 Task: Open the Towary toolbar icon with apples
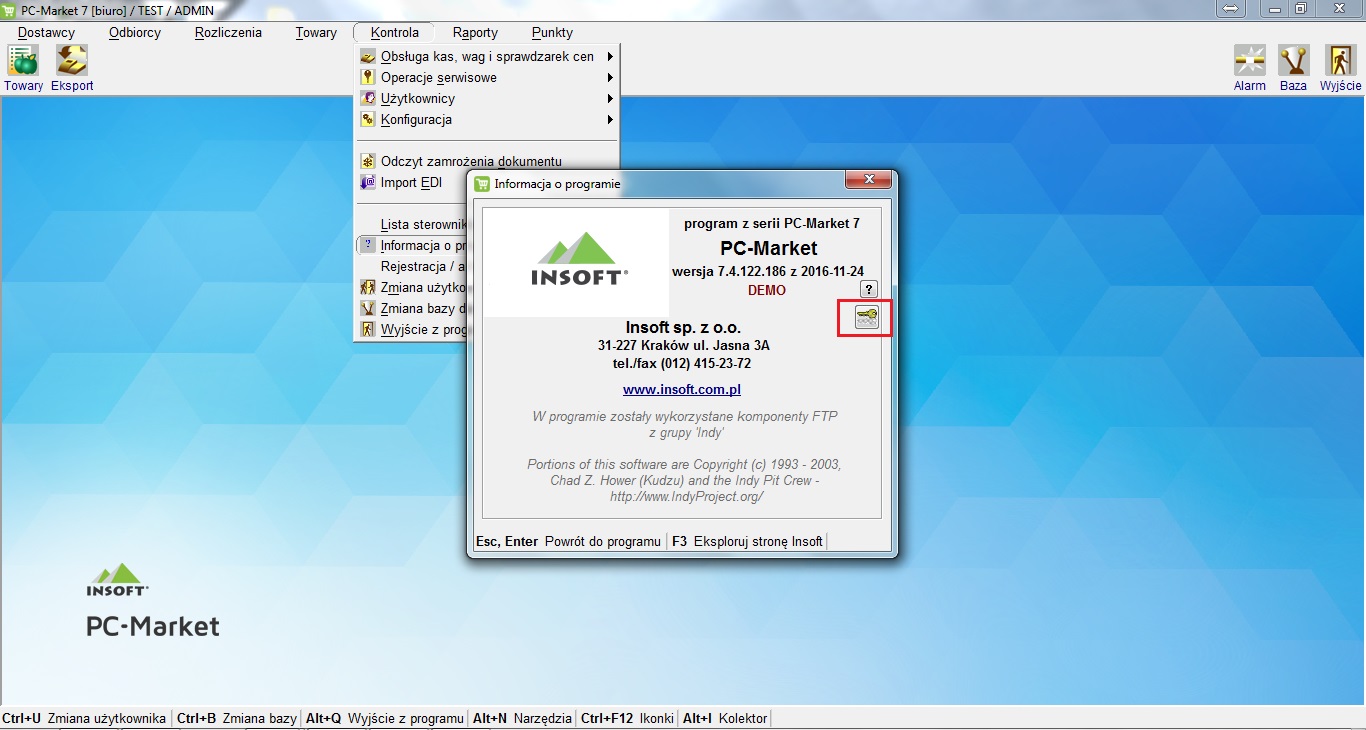click(23, 61)
